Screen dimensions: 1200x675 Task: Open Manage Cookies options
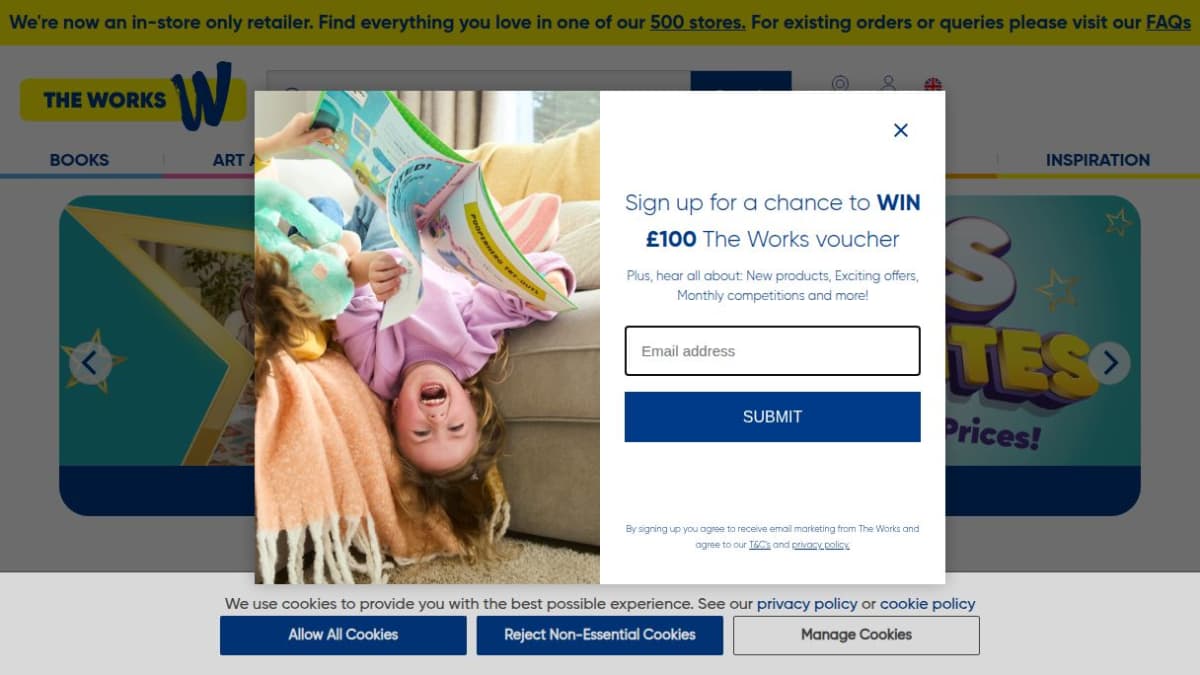click(856, 635)
